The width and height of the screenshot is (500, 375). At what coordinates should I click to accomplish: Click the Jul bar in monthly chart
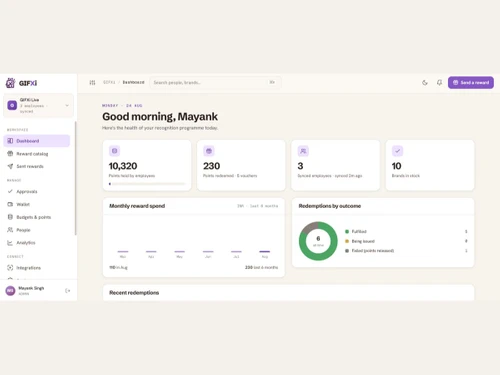pos(236,251)
